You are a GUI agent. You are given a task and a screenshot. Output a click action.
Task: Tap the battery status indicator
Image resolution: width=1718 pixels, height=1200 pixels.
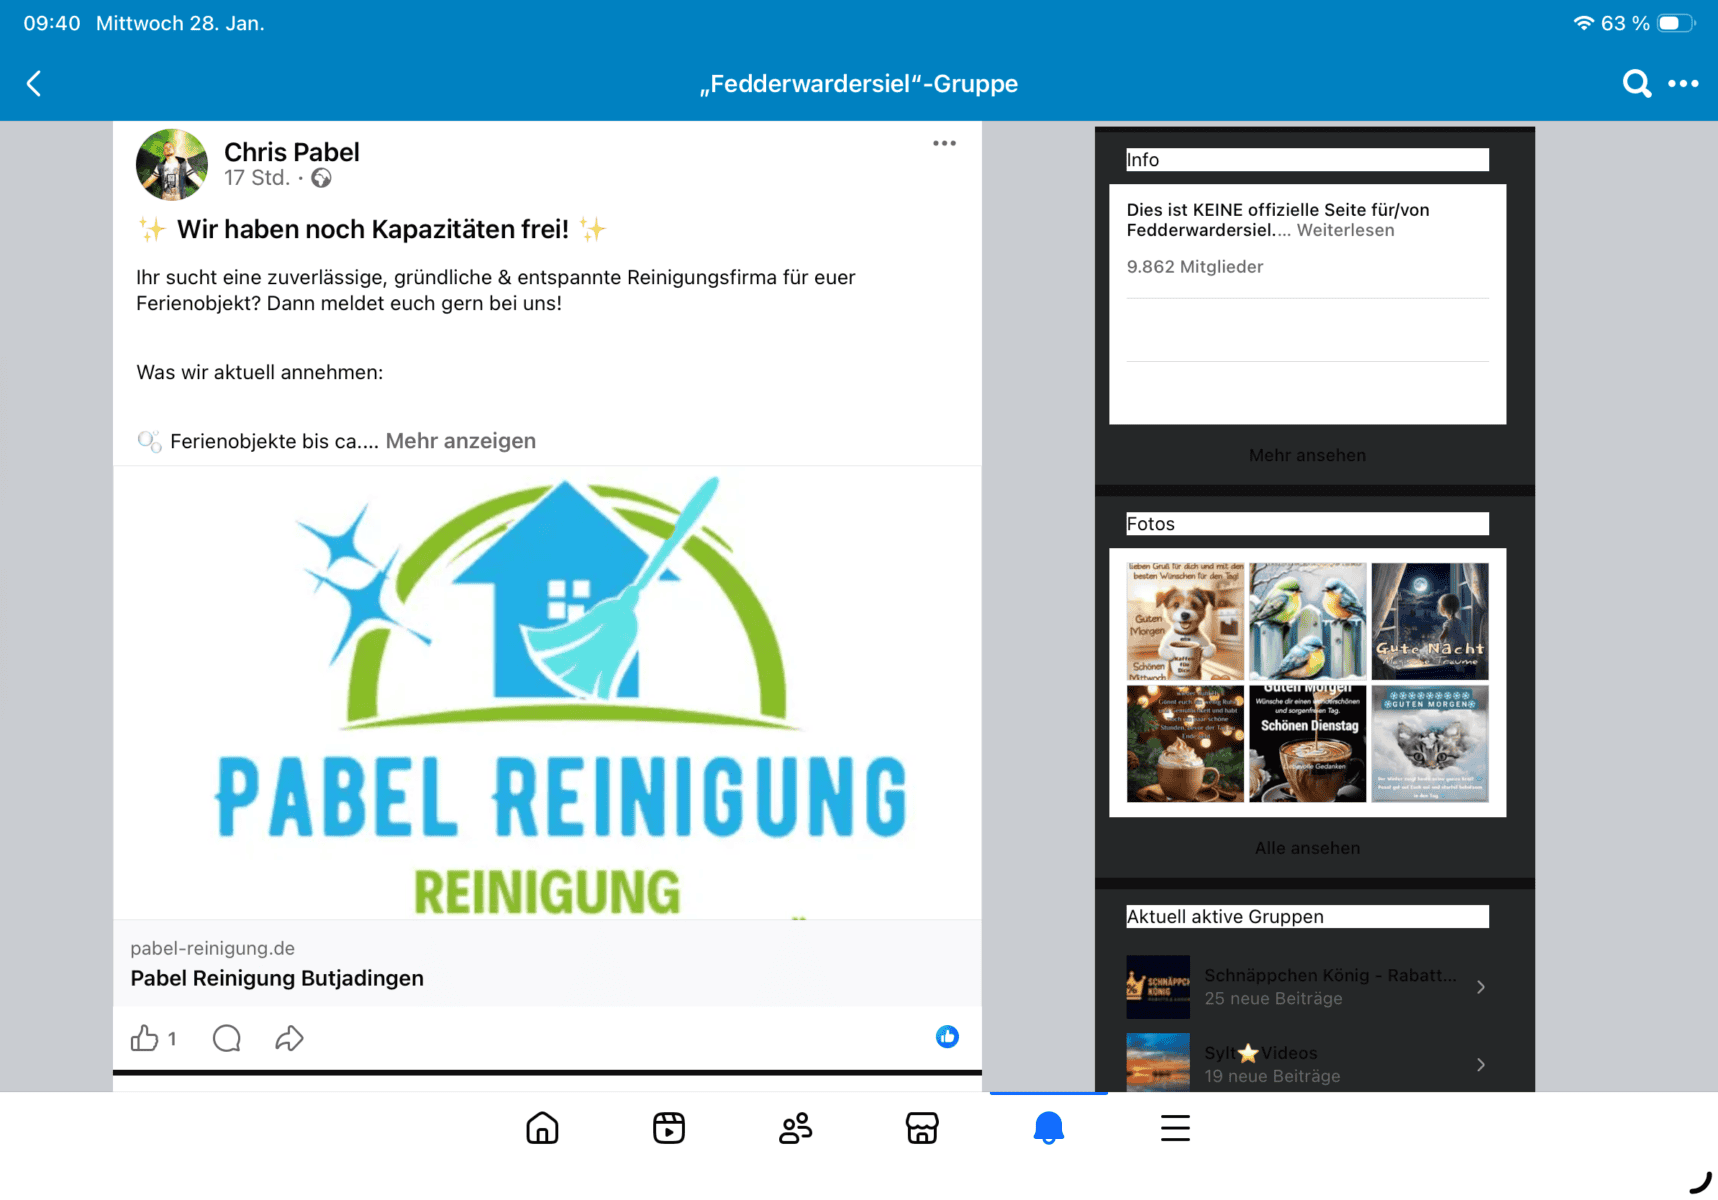[1676, 23]
